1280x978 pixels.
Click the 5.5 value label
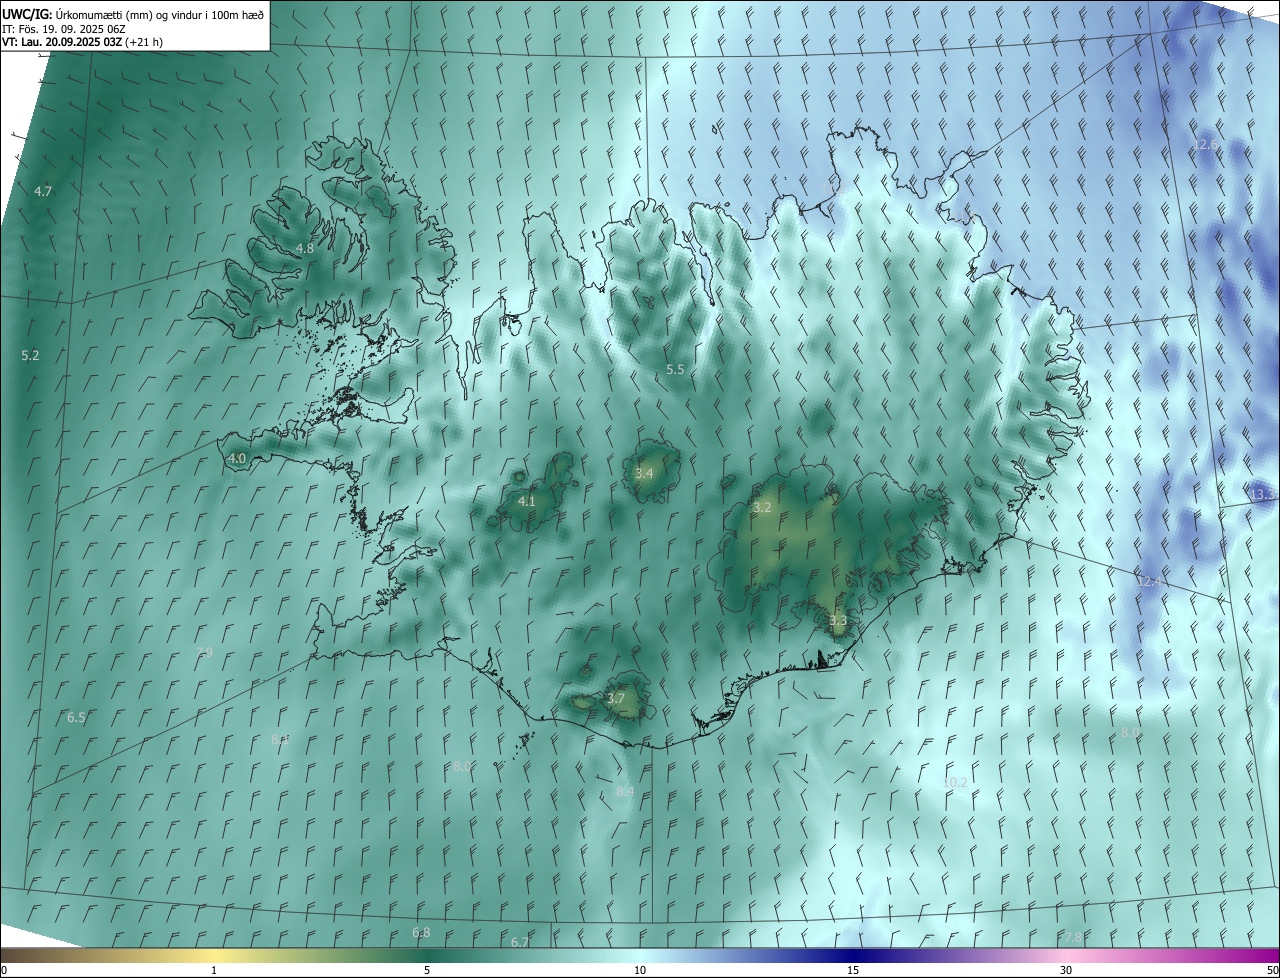[675, 369]
